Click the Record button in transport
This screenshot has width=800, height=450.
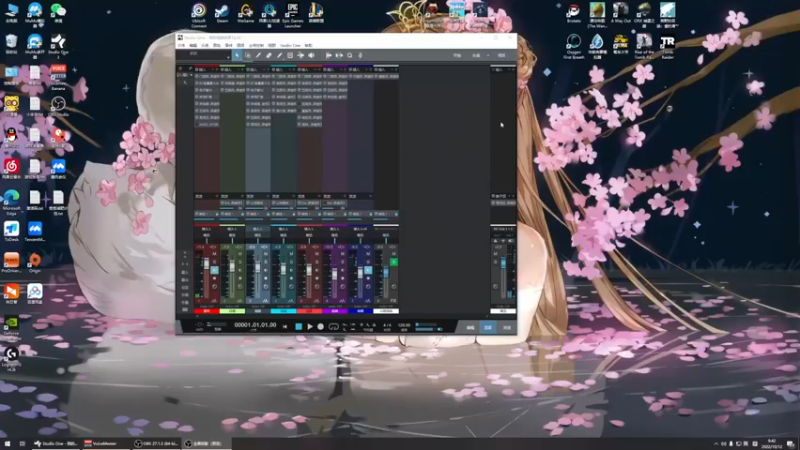pos(320,327)
